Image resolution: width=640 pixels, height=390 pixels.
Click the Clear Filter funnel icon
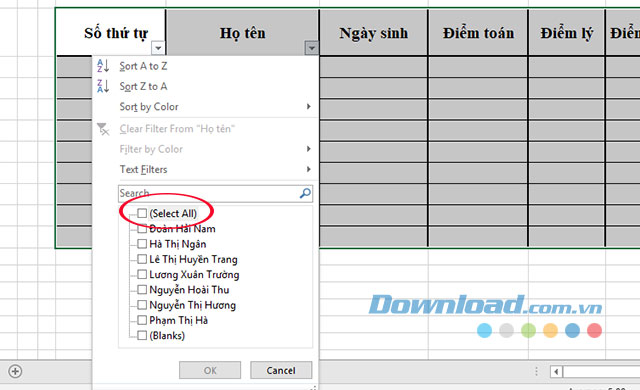(103, 129)
